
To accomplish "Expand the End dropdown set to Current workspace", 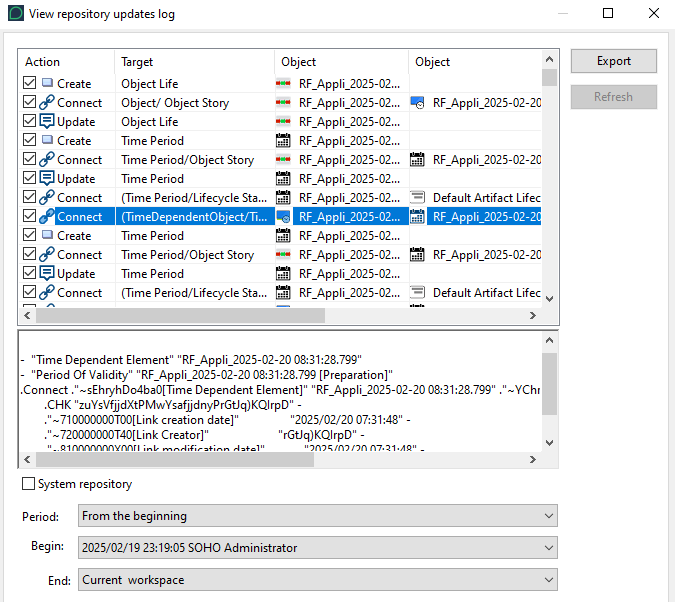I will [x=317, y=580].
